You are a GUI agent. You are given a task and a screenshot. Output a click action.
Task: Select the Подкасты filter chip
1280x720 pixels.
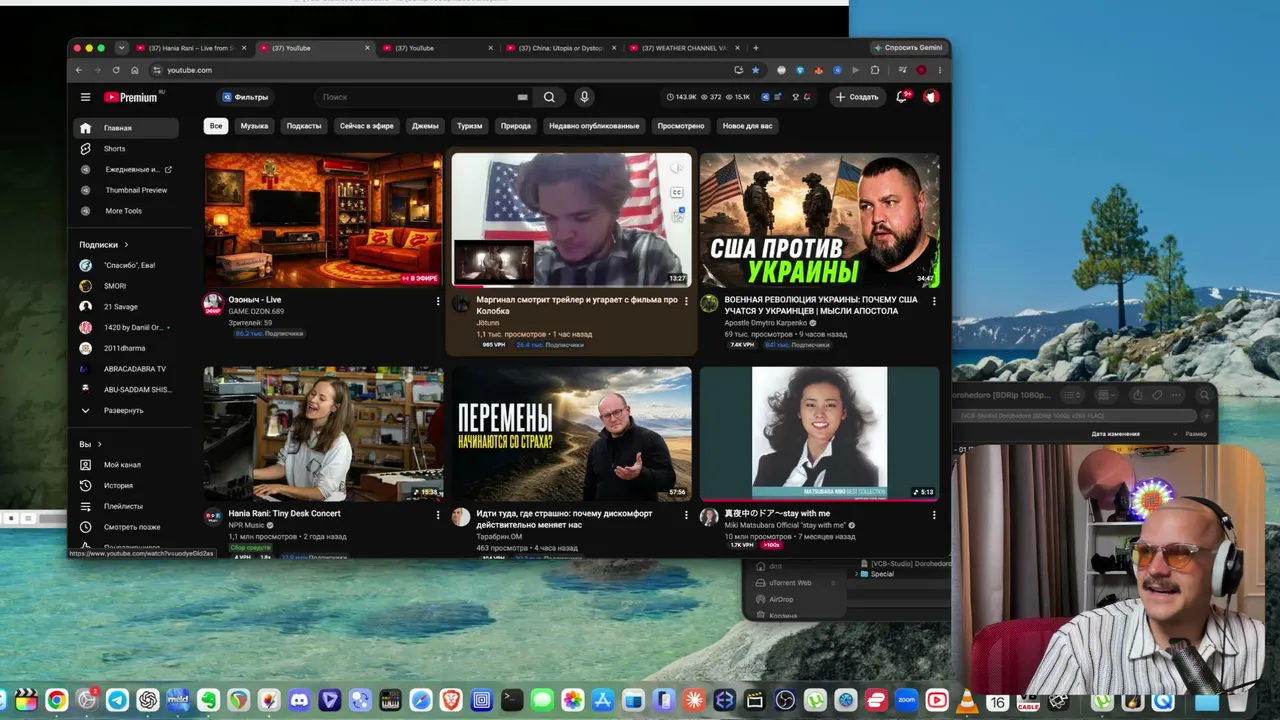pos(304,126)
